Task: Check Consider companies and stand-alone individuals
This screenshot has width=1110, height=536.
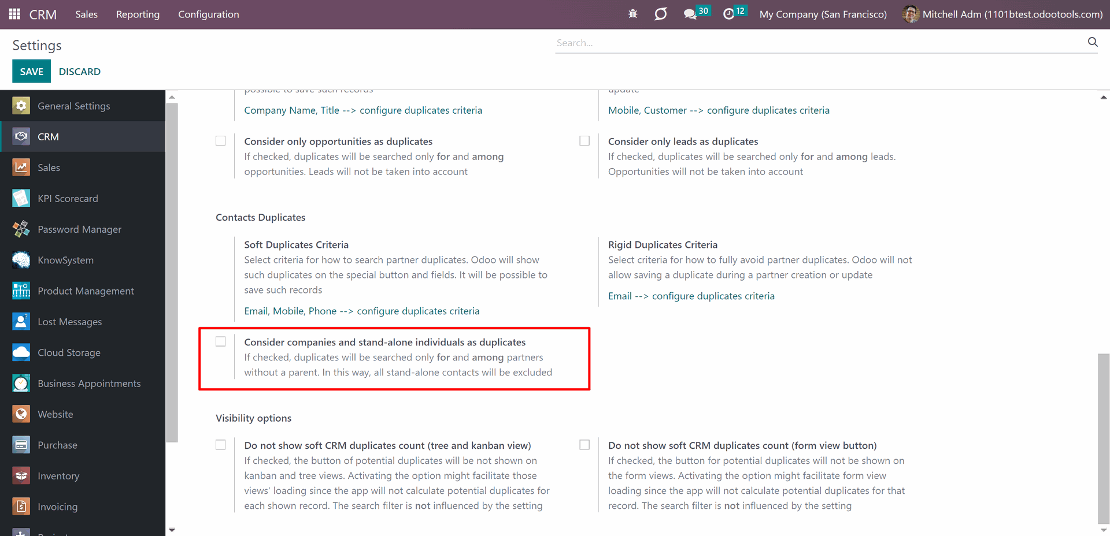Action: (221, 341)
